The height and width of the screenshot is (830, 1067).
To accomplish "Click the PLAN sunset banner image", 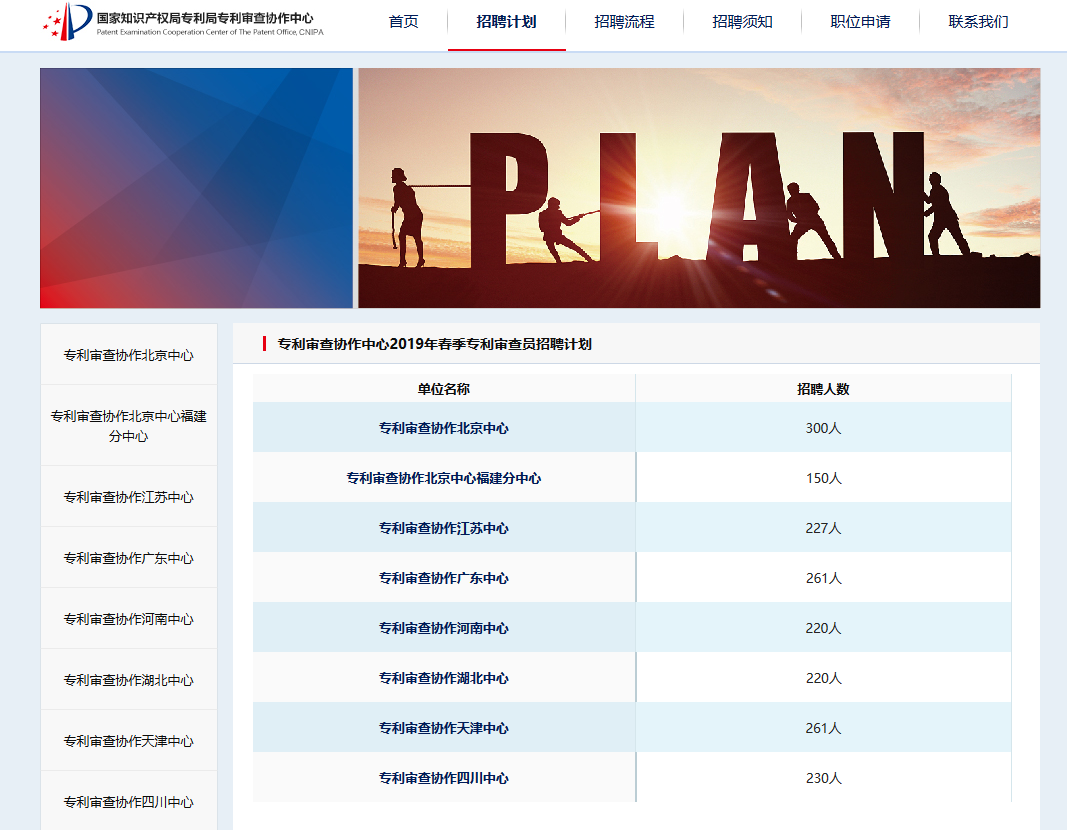I will [699, 188].
